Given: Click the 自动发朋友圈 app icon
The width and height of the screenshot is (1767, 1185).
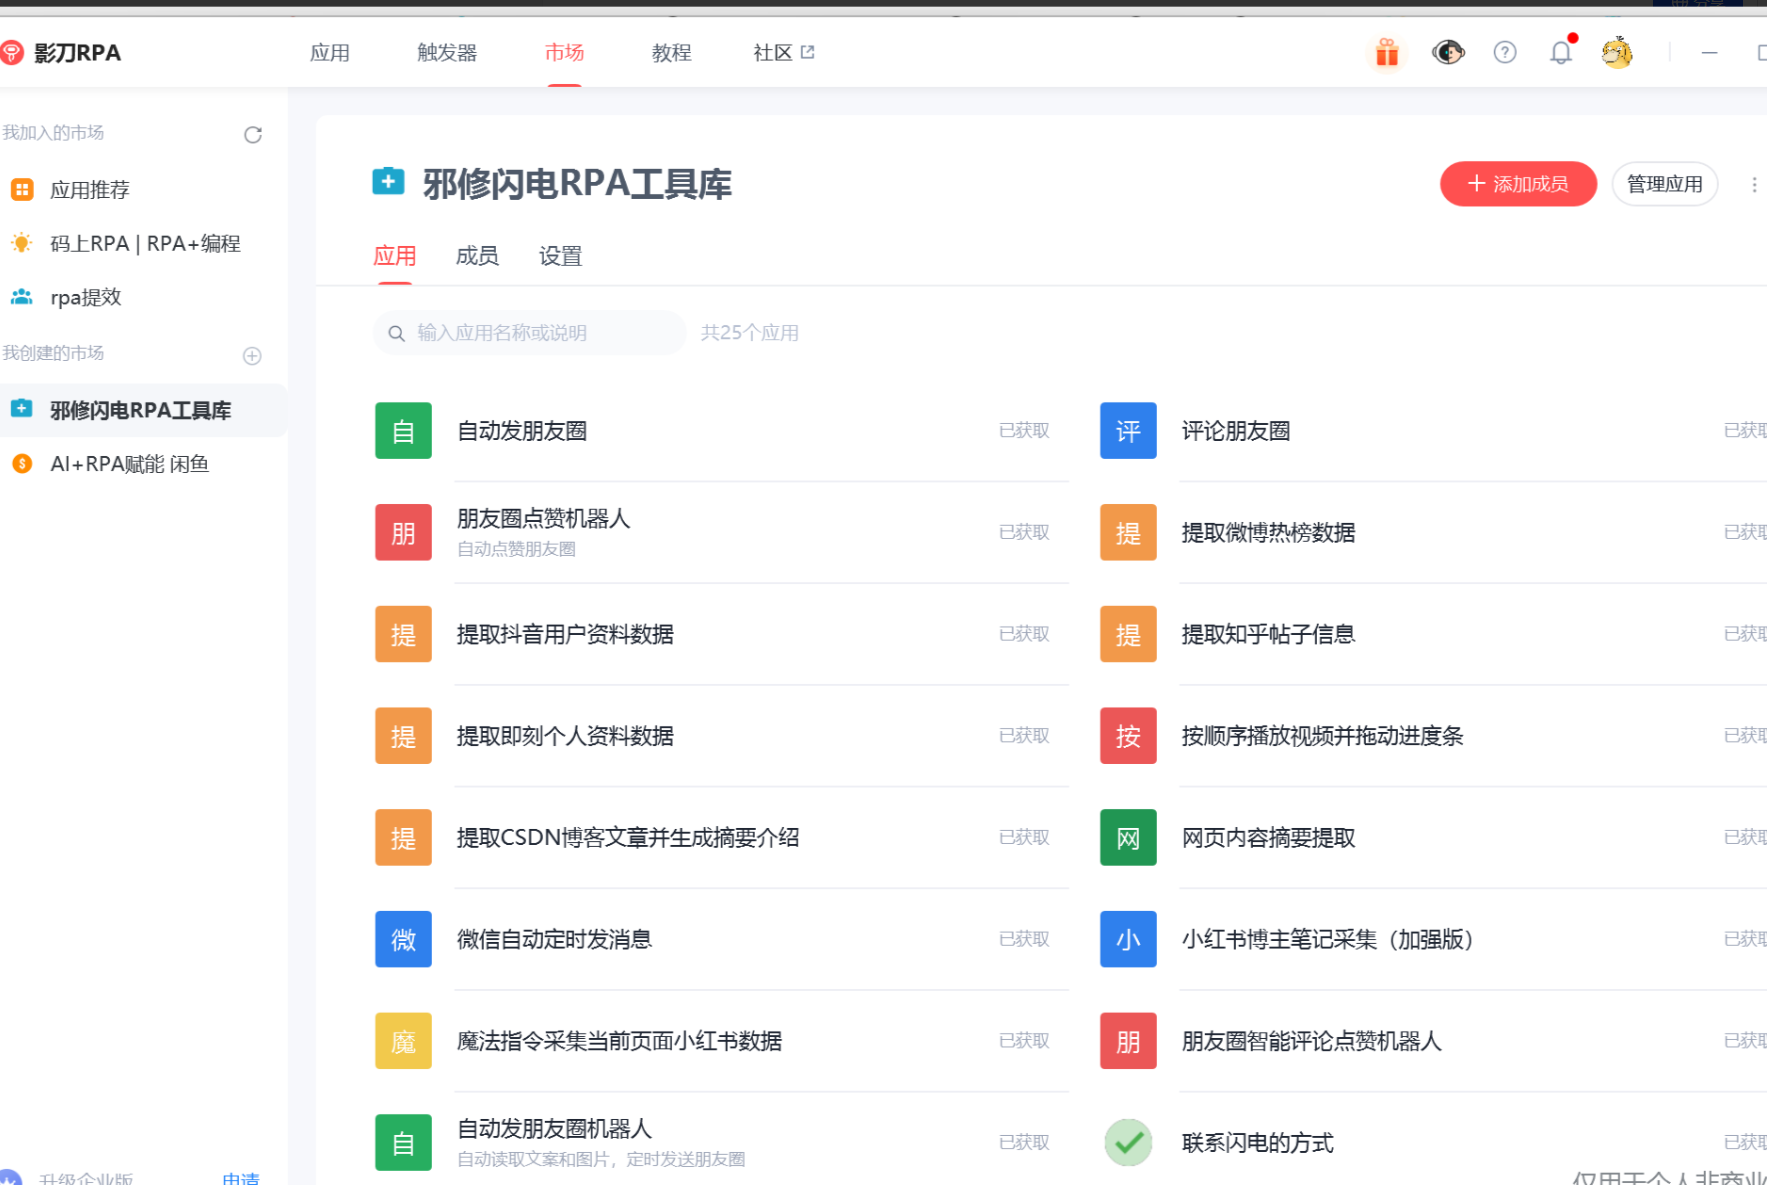Looking at the screenshot, I should click(x=403, y=431).
